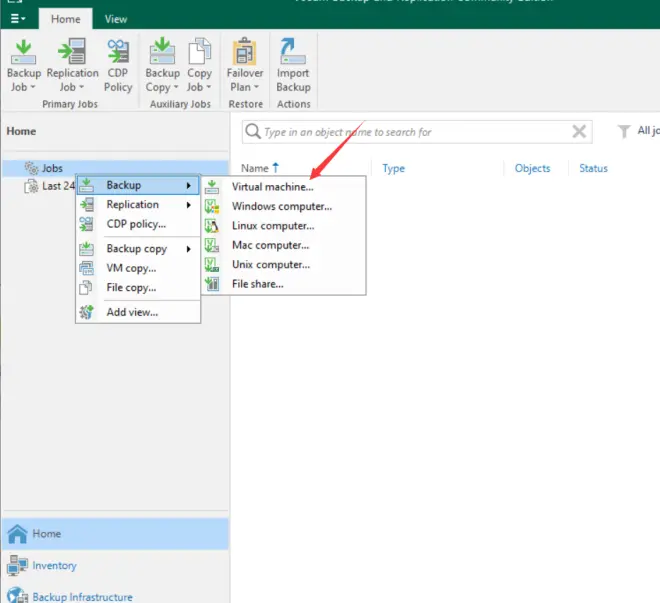Click the Virtual machine submenu icon
This screenshot has height=603, width=660.
tap(212, 187)
